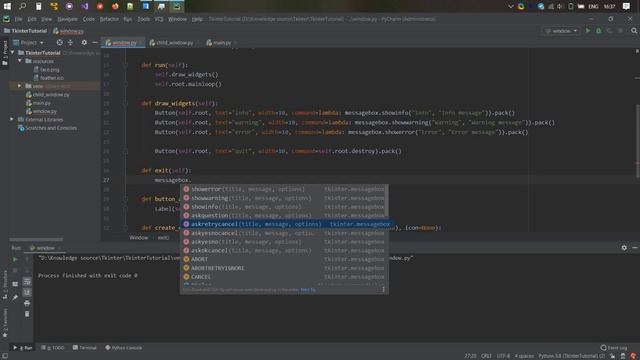Collapse all in Project panel toolbar
The height and width of the screenshot is (360, 640).
pyautogui.click(x=70, y=42)
